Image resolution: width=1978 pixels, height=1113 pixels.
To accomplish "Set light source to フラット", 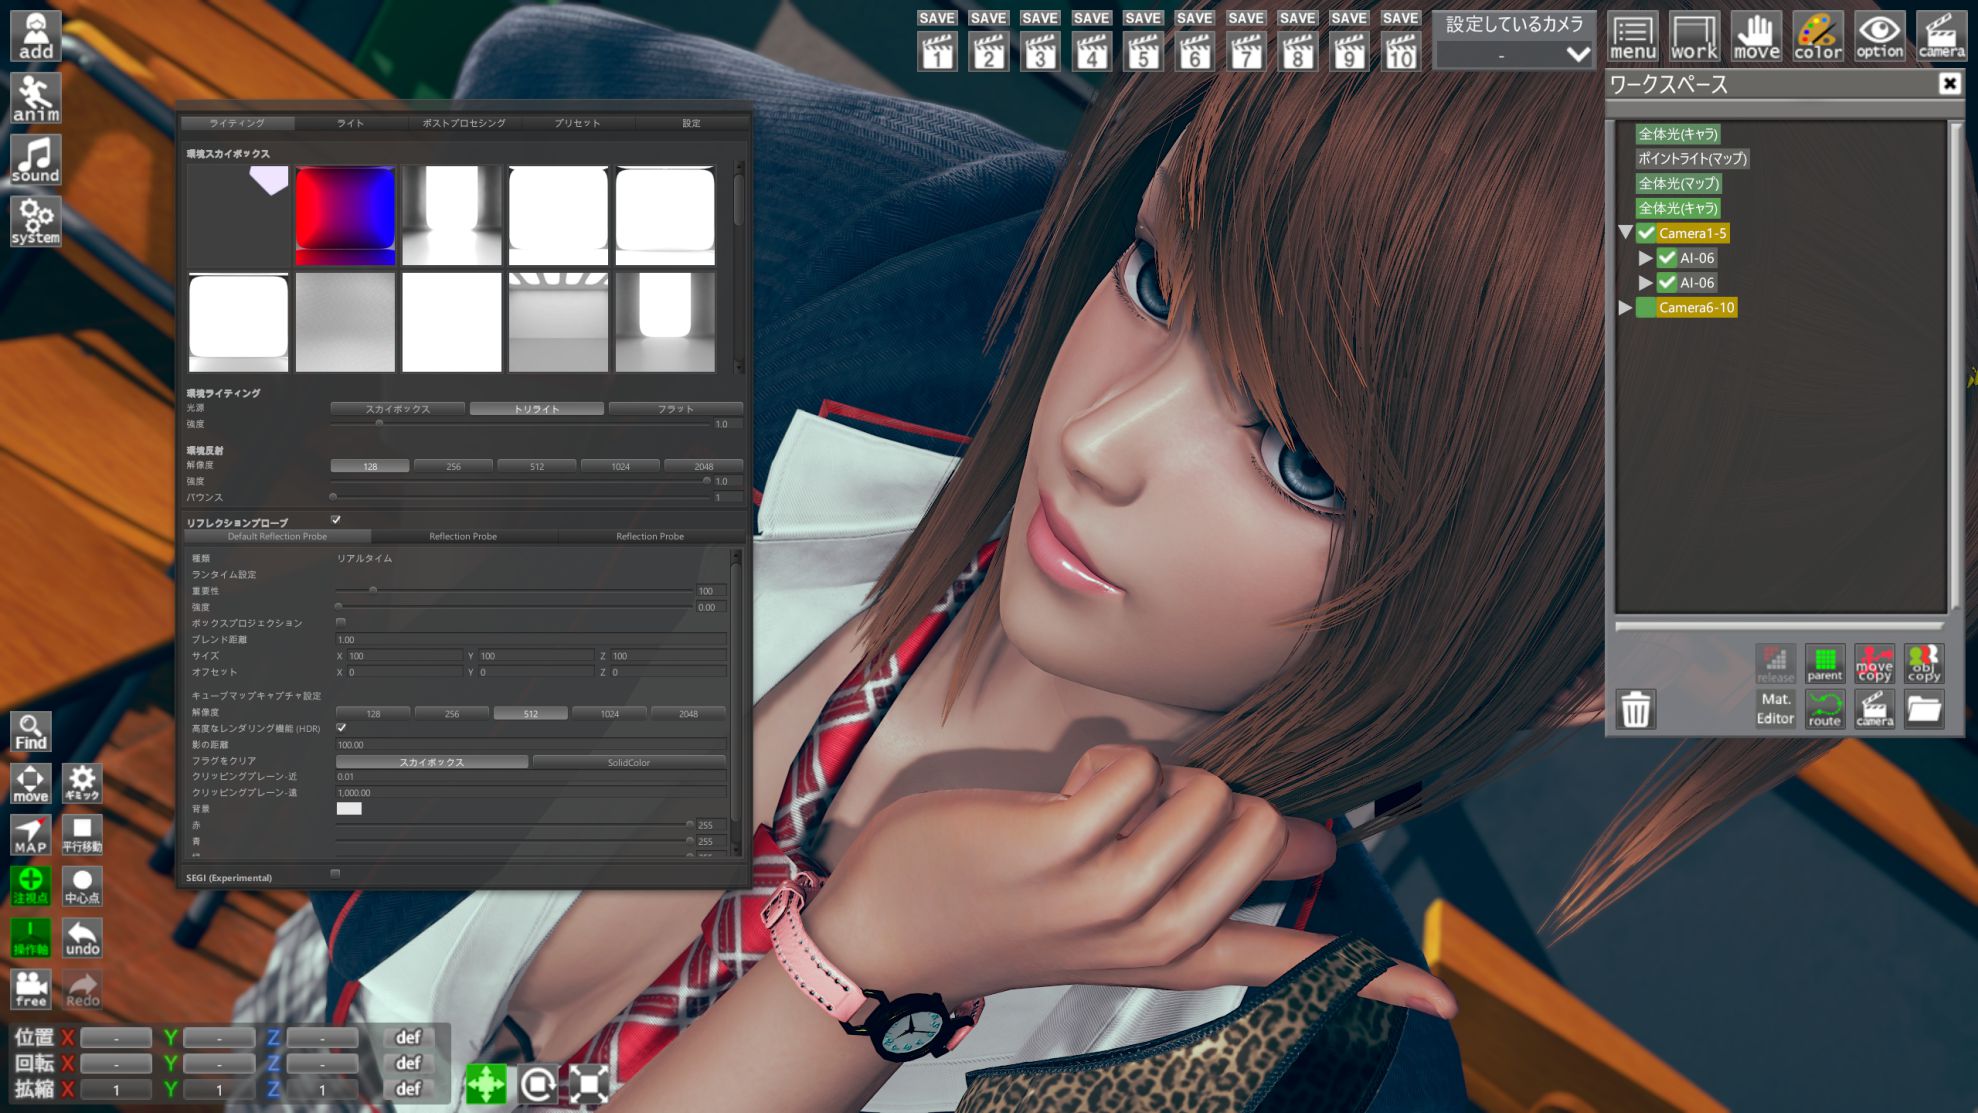I will point(676,409).
